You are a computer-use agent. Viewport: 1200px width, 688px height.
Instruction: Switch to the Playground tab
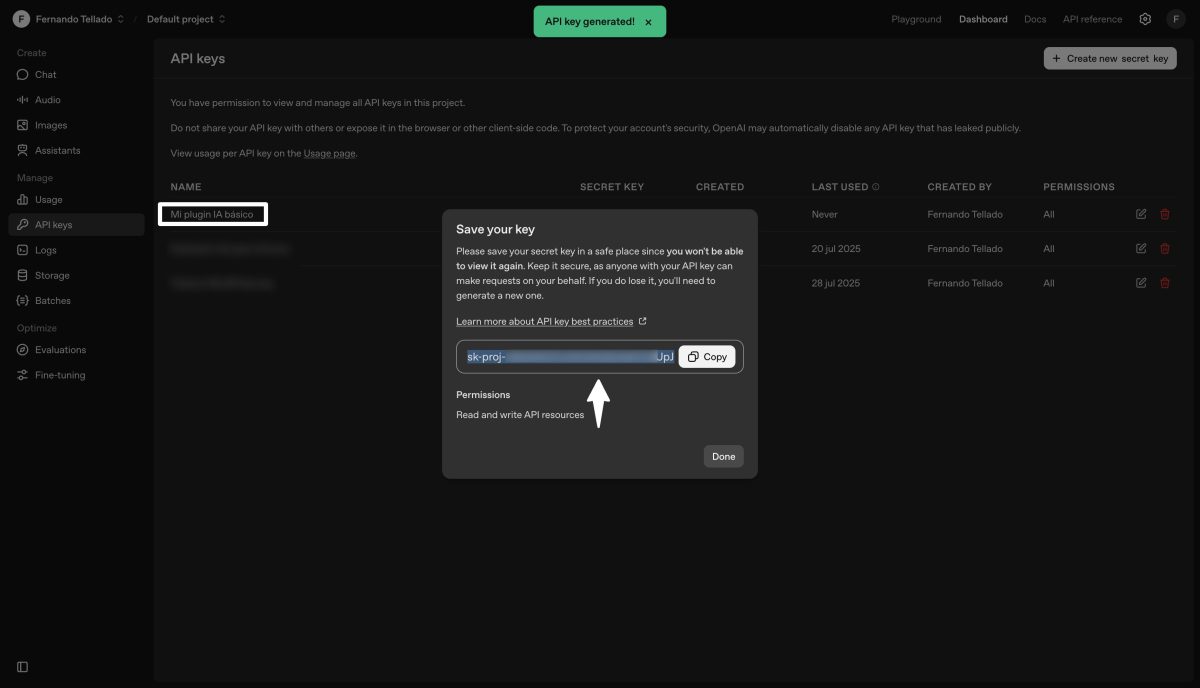pyautogui.click(x=916, y=18)
